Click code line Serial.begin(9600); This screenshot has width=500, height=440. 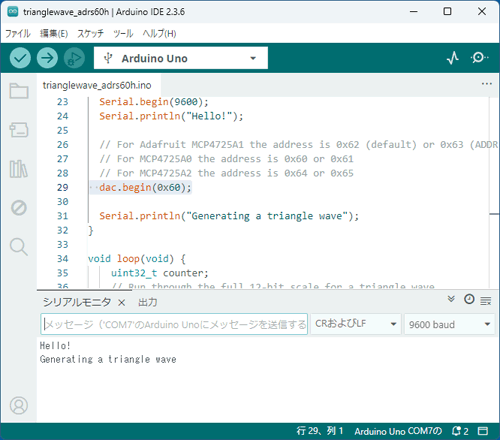(x=154, y=102)
